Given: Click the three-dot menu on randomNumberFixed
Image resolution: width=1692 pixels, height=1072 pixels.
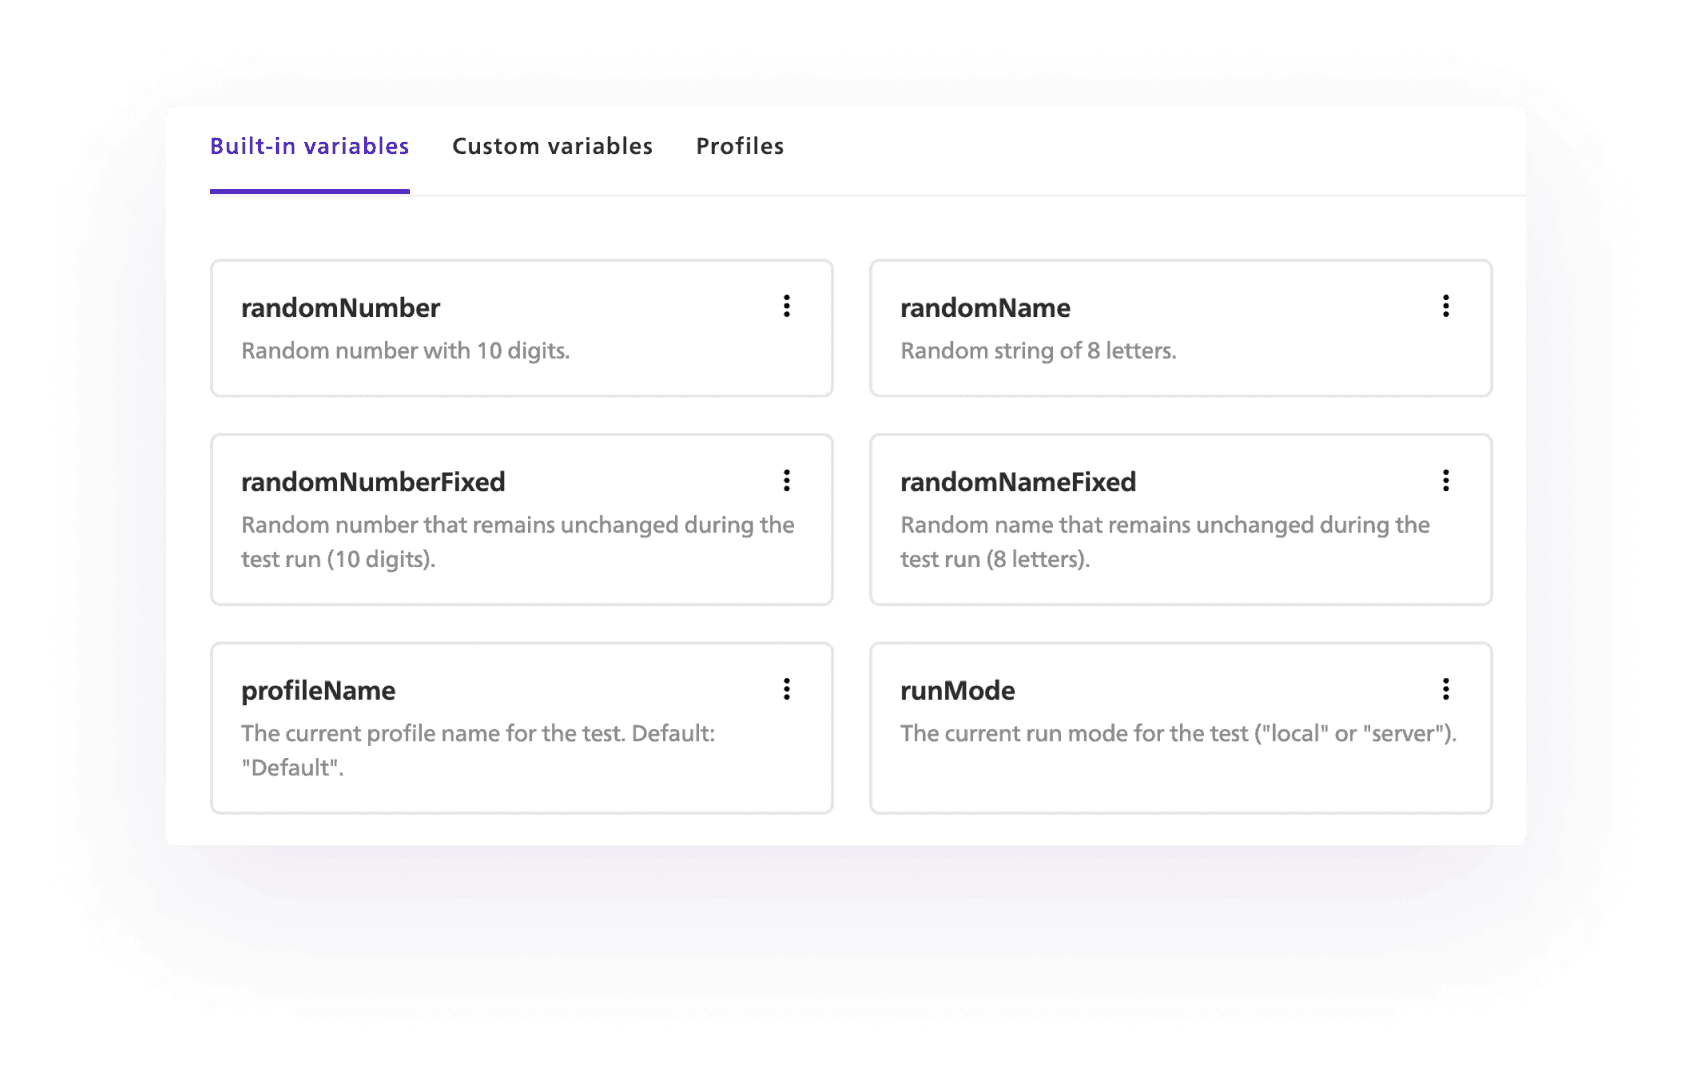Looking at the screenshot, I should [x=787, y=481].
